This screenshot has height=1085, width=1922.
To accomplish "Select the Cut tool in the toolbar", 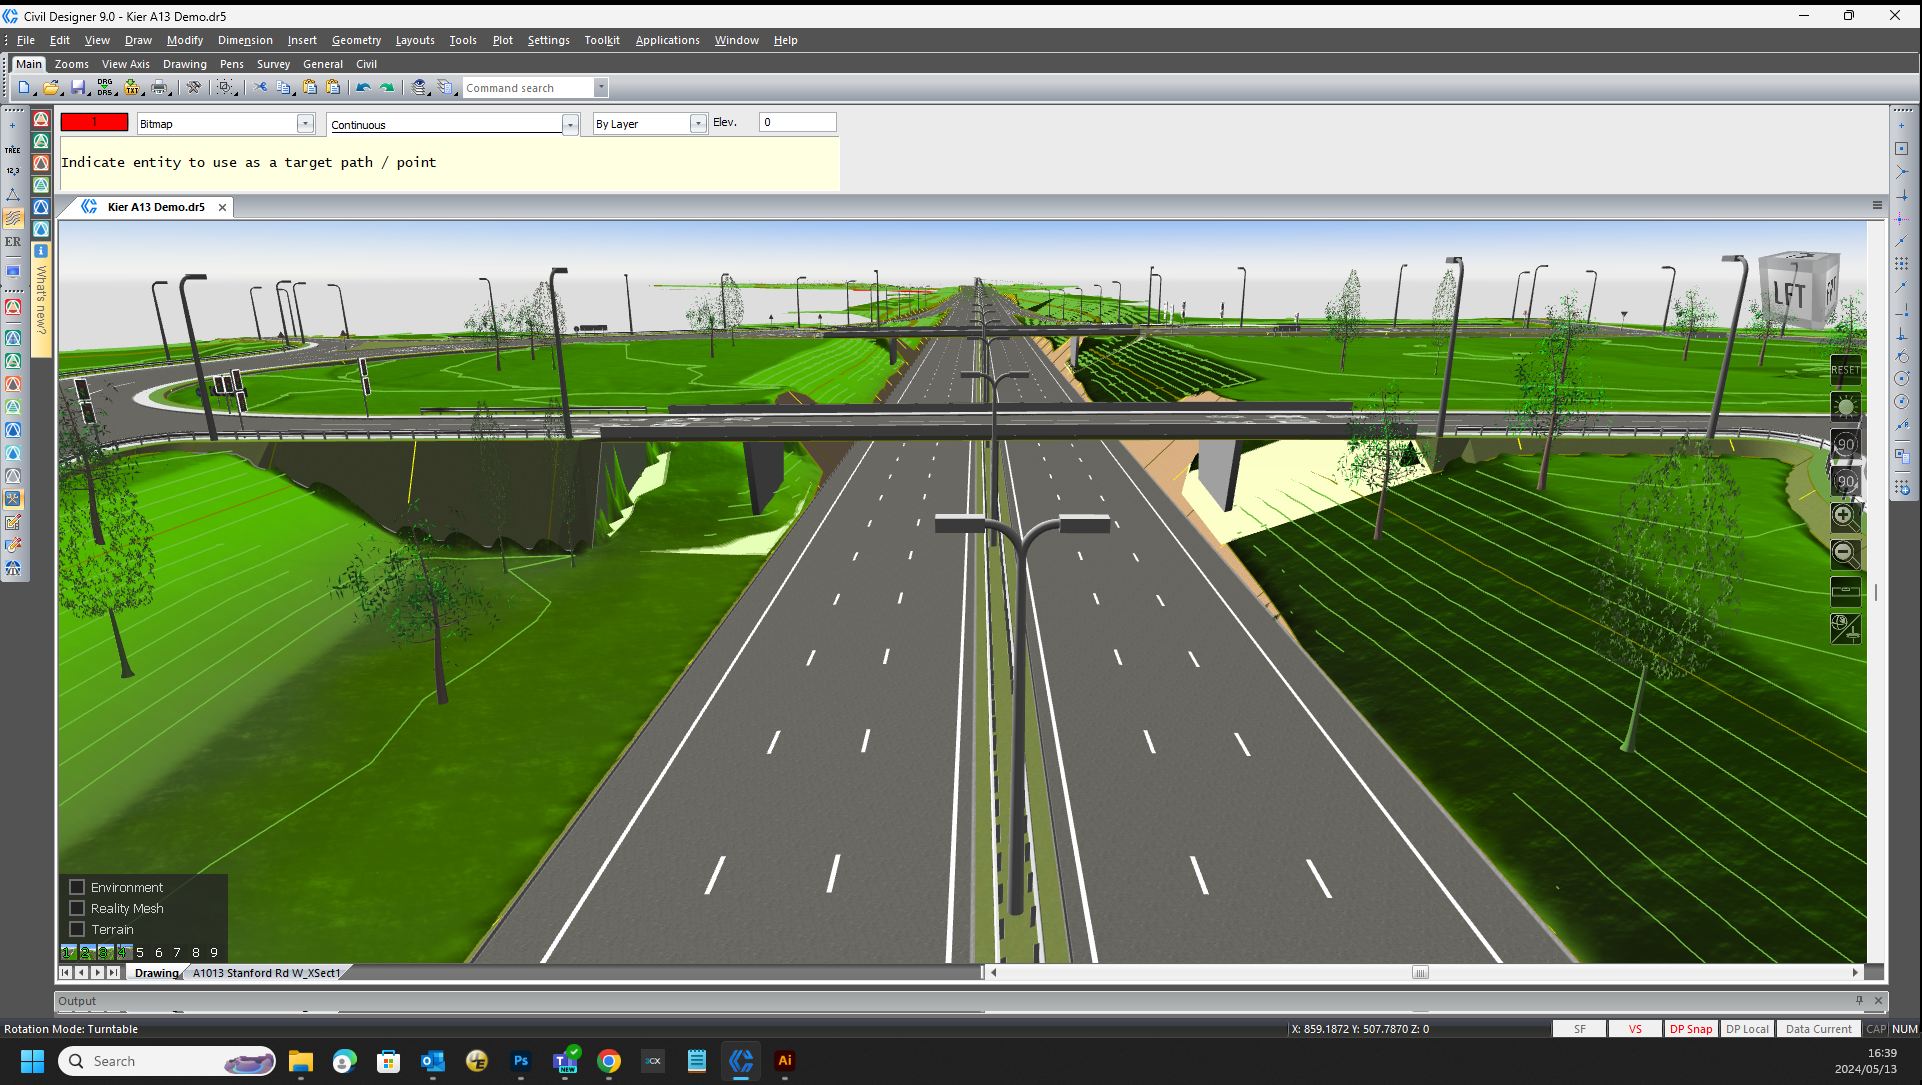I will 259,87.
